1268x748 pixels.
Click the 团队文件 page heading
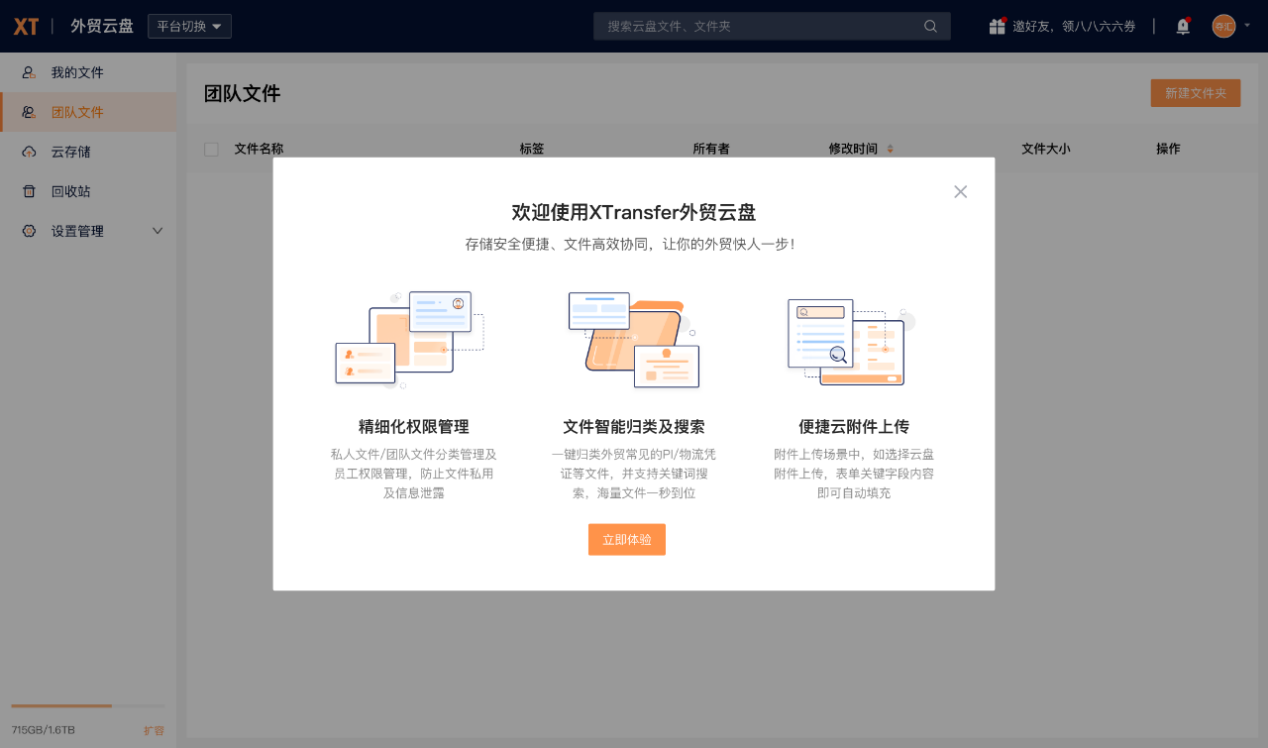coord(242,94)
